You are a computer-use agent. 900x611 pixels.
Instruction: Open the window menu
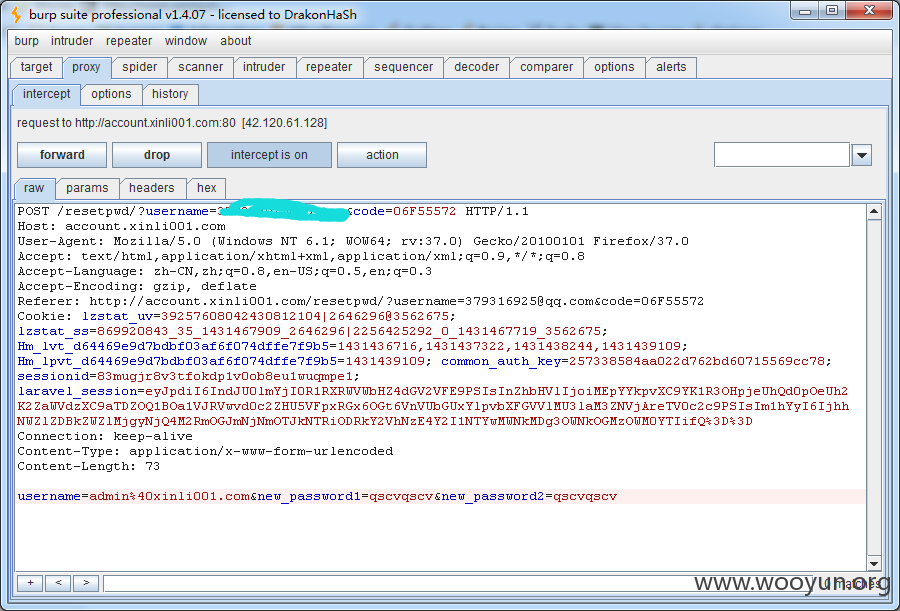coord(185,41)
